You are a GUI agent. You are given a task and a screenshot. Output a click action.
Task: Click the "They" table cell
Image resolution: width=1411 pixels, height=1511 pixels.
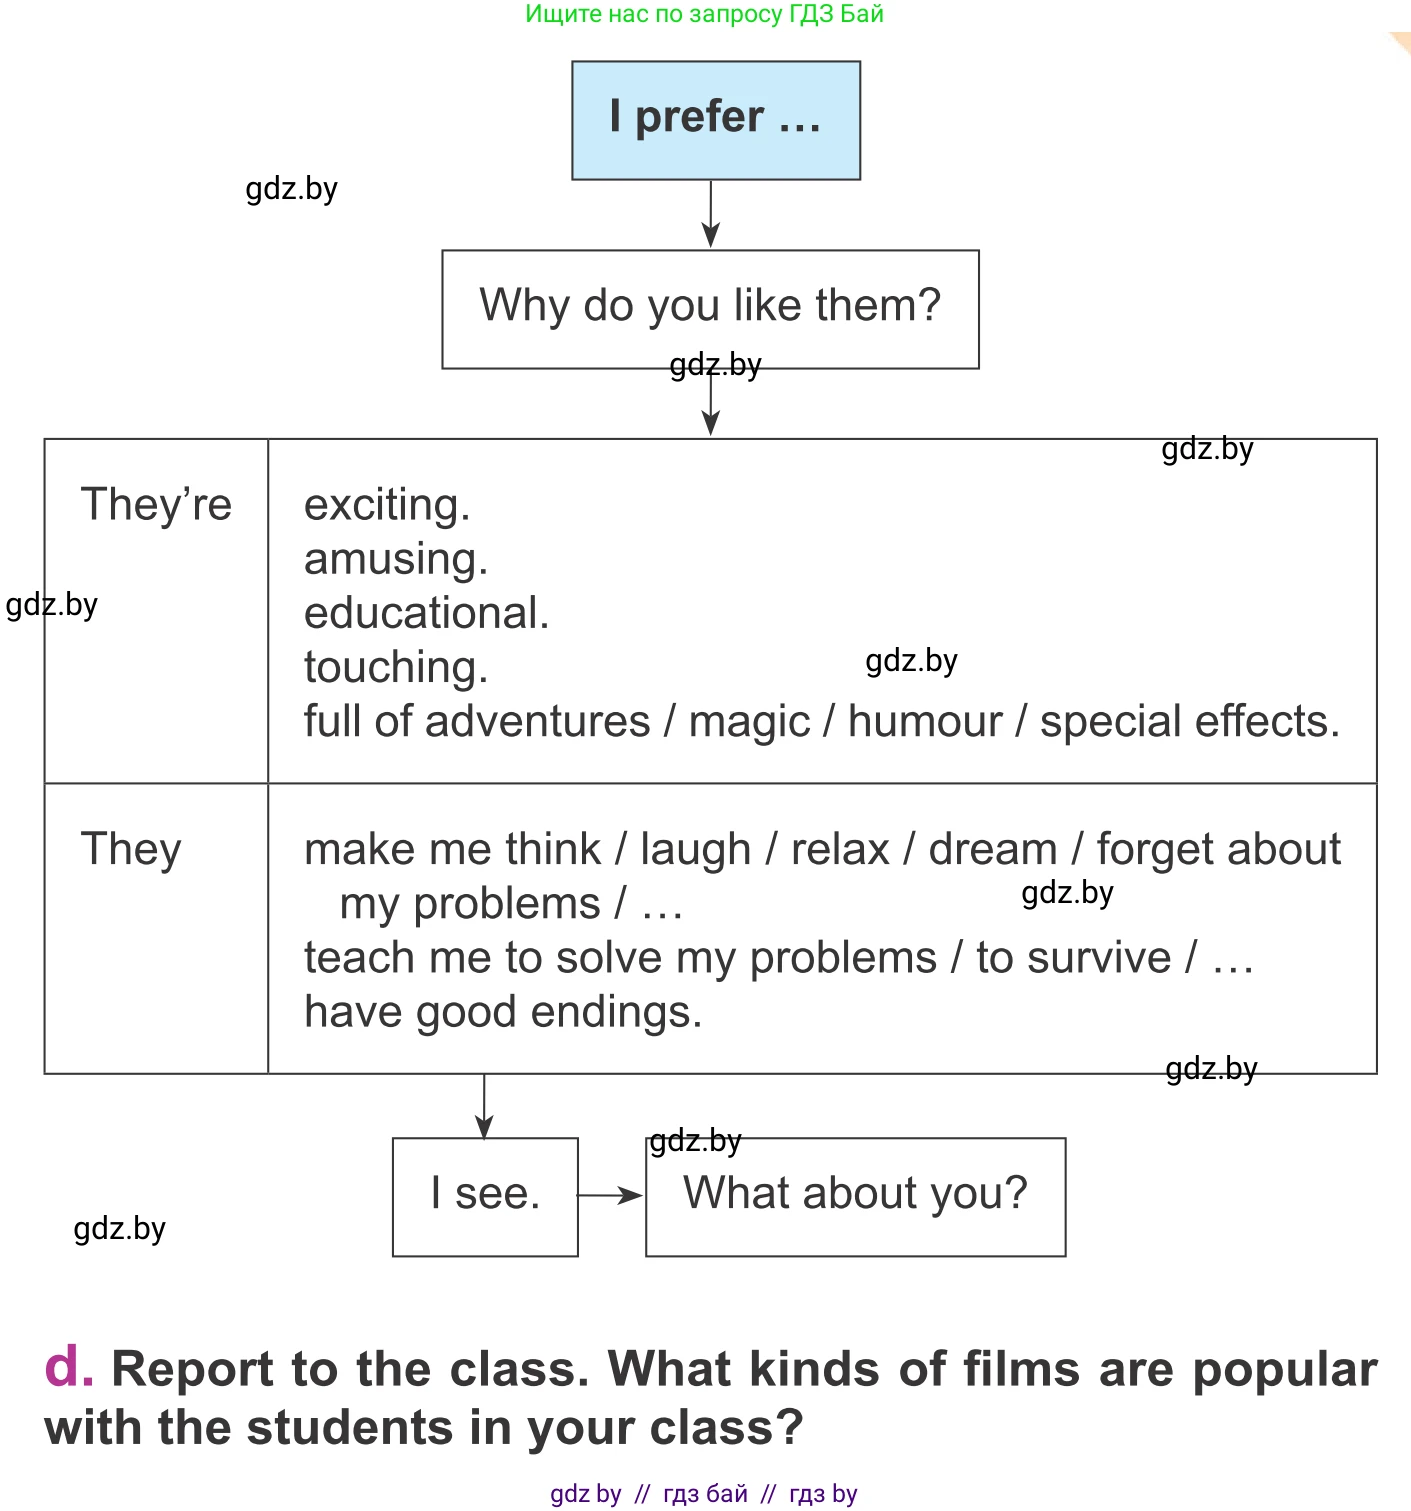(x=131, y=850)
